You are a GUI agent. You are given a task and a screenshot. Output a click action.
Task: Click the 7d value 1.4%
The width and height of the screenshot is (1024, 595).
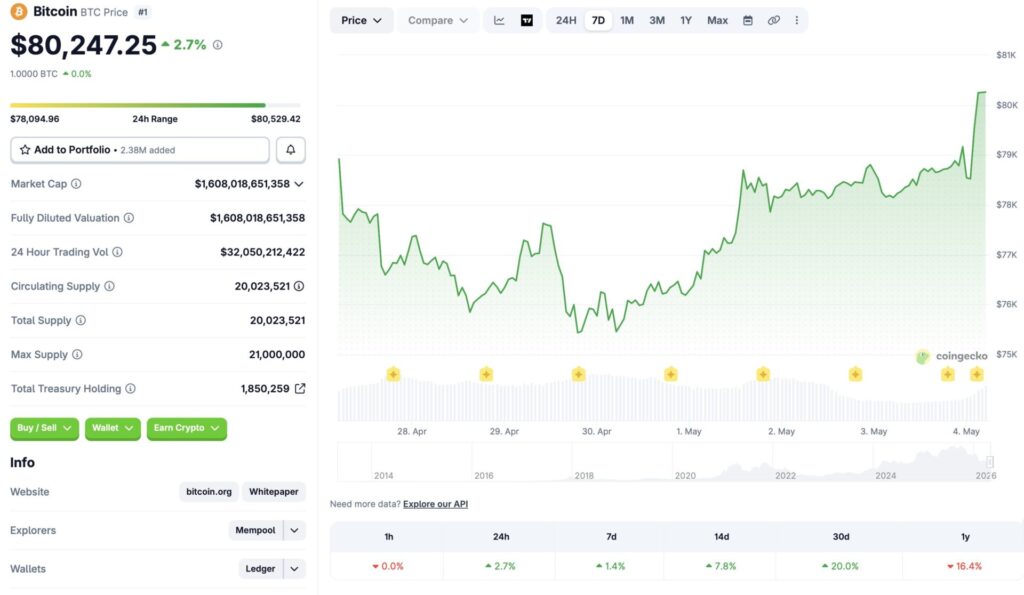click(x=611, y=566)
